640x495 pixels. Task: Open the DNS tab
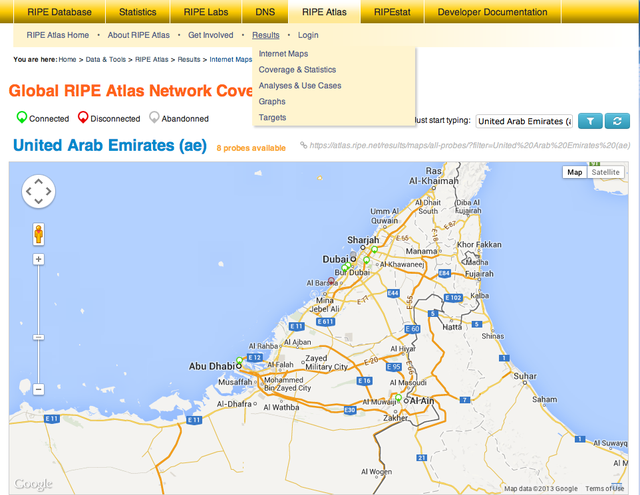[x=265, y=12]
